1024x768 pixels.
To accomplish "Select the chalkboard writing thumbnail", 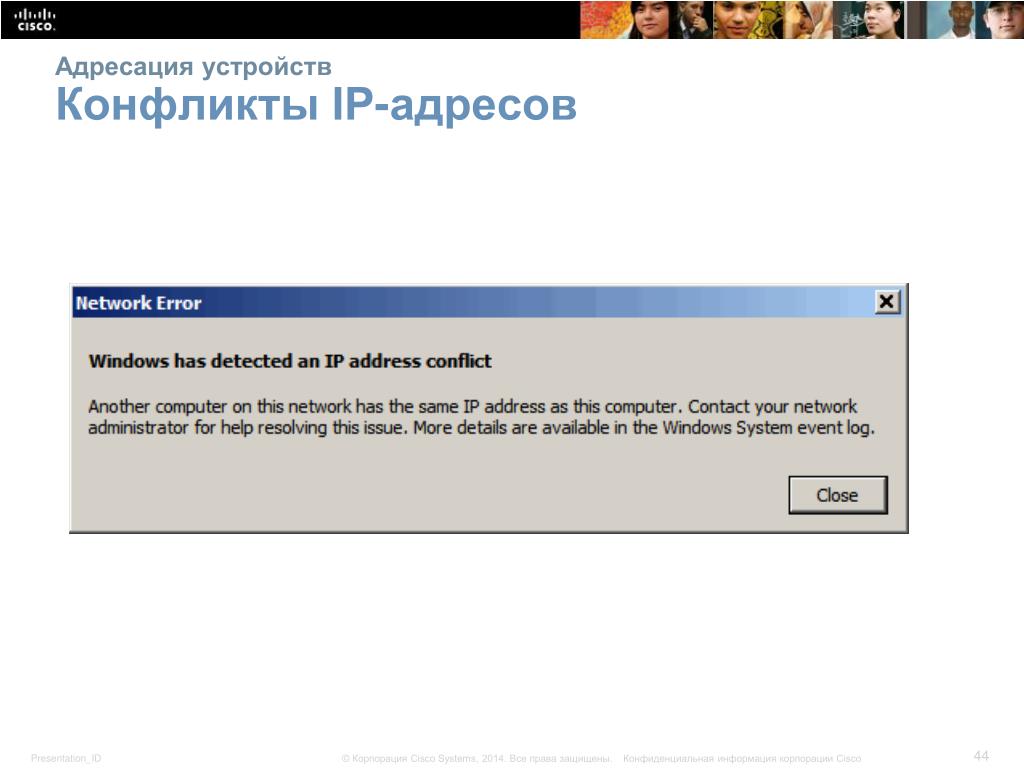I will 848,20.
